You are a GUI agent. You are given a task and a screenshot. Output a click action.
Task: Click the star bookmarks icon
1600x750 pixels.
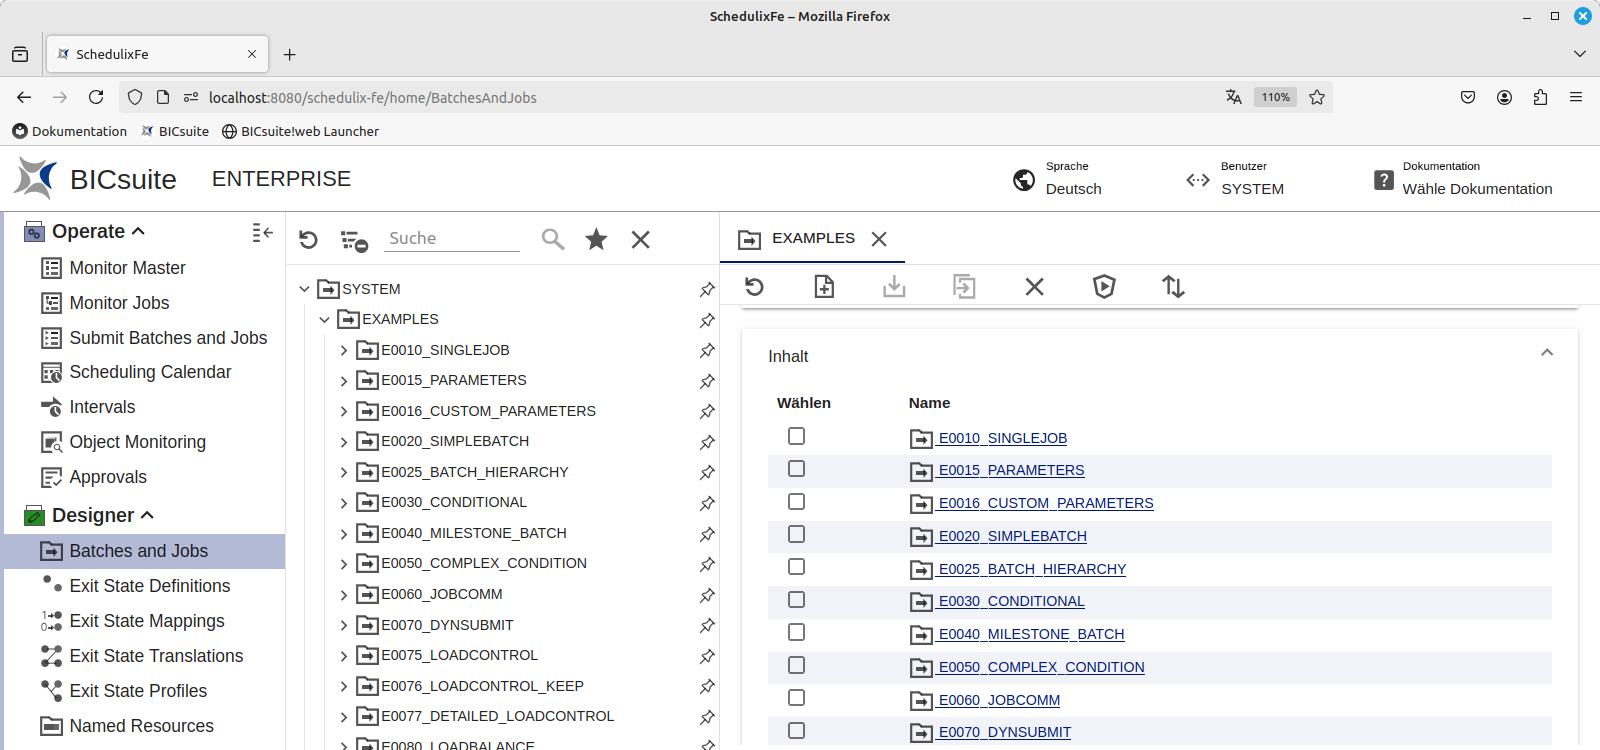click(x=597, y=239)
